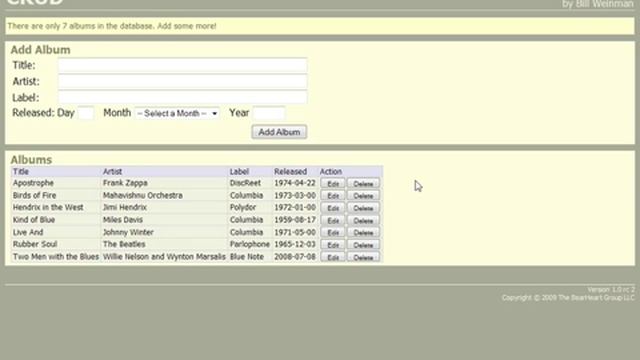Viewport: 640px width, 360px height.
Task: Click the Title input field
Action: click(x=182, y=65)
